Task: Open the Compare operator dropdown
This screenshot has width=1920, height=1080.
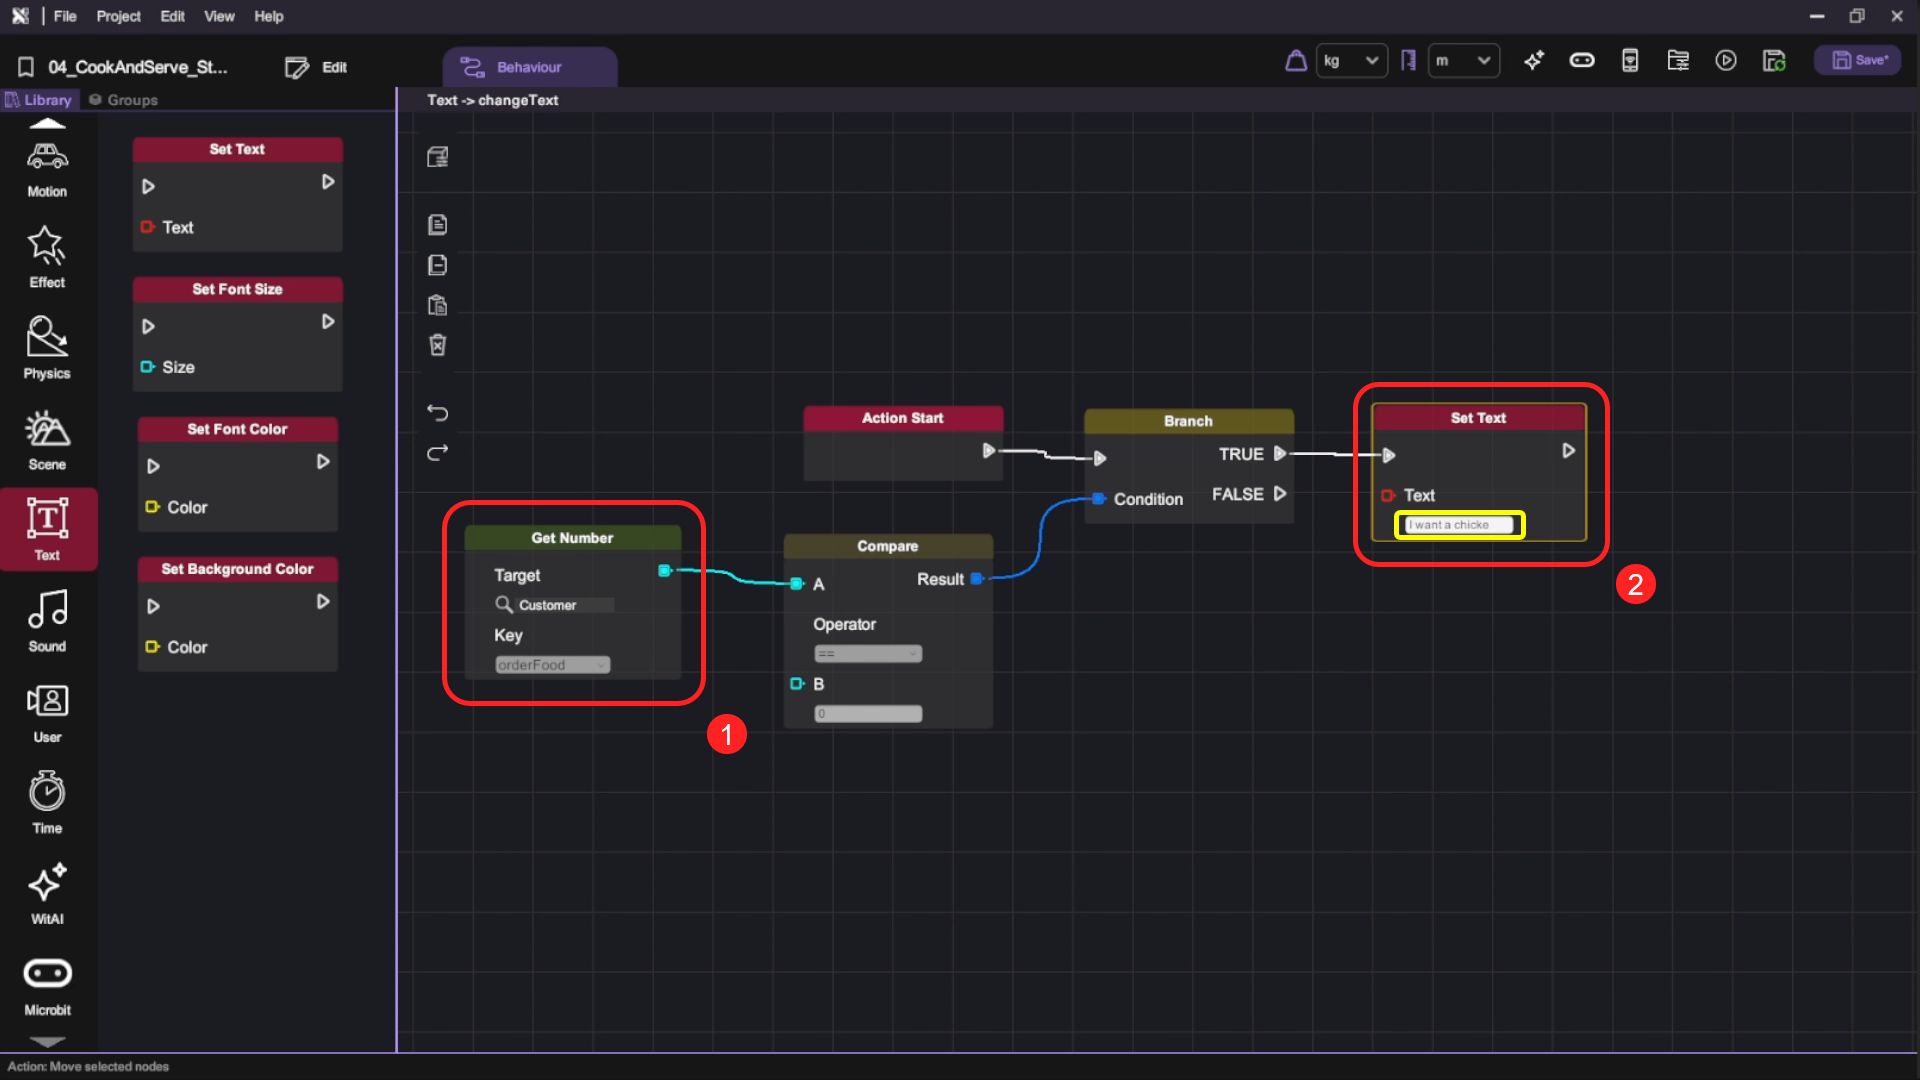Action: tap(867, 654)
